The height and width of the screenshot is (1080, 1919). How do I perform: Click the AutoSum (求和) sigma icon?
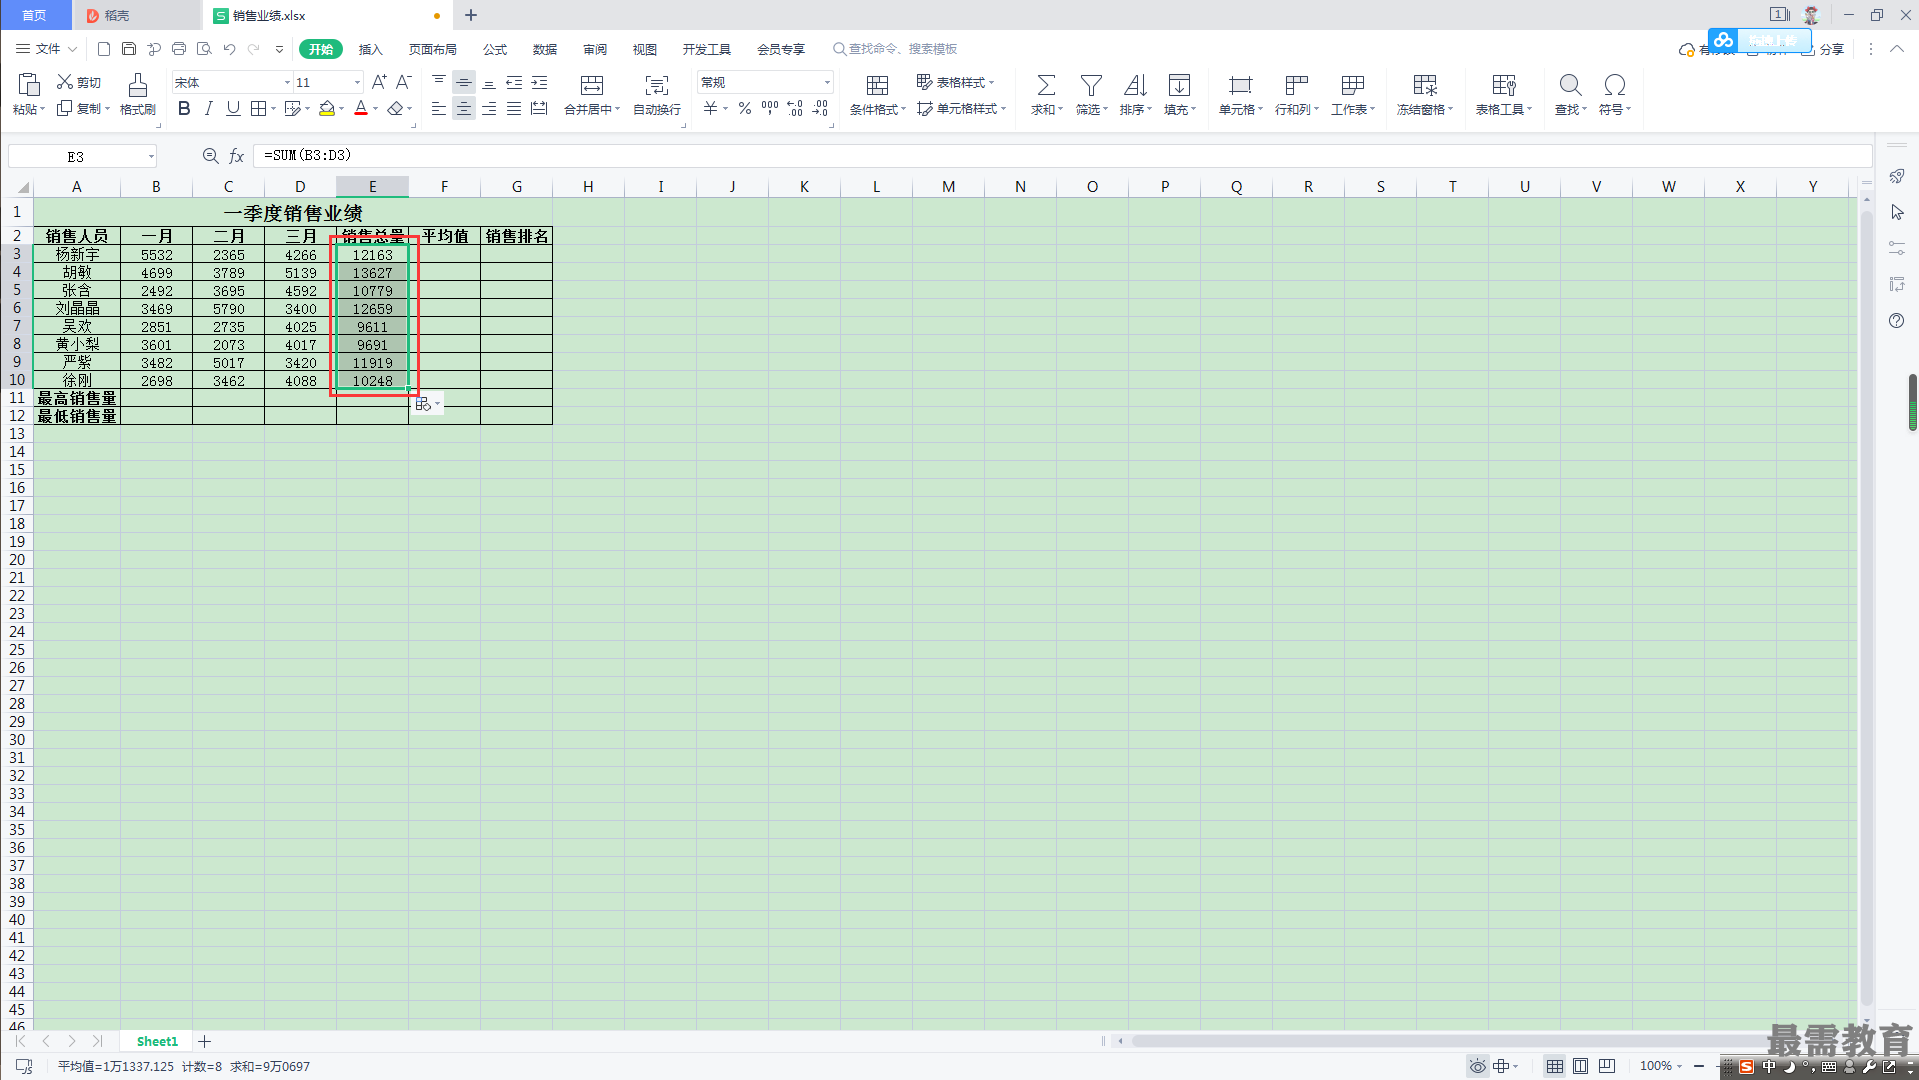click(1046, 85)
